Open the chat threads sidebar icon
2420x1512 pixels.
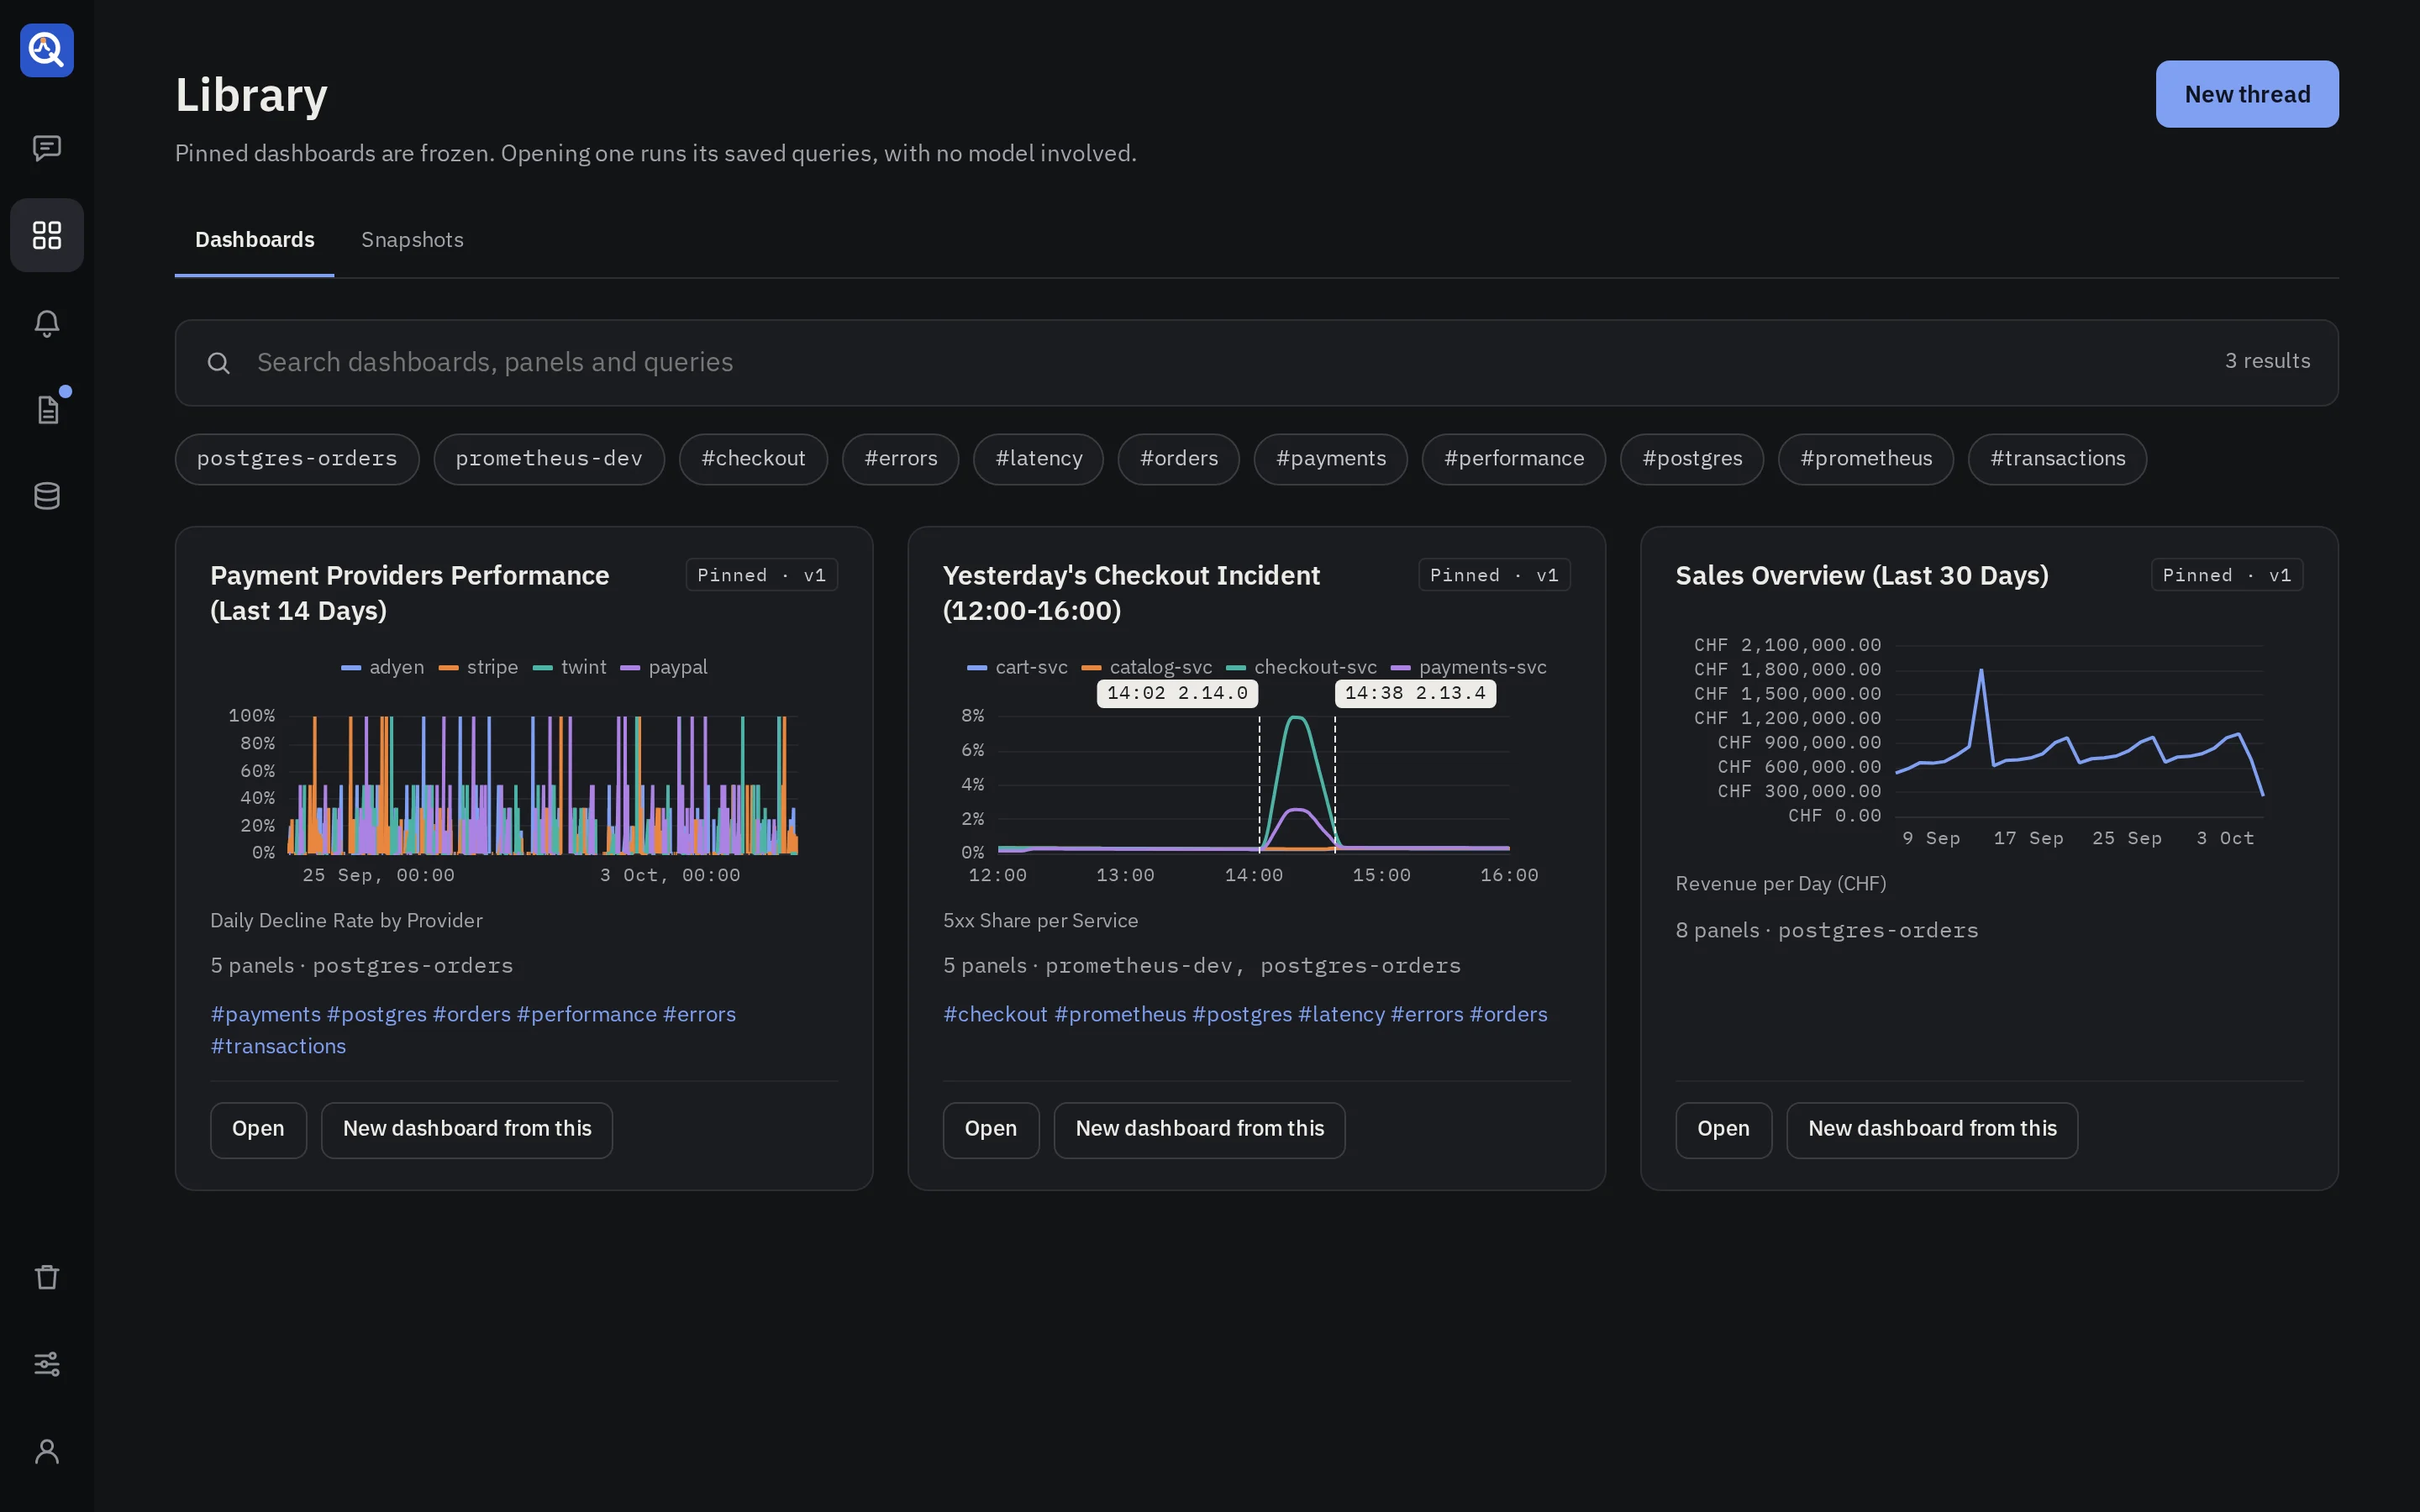click(x=47, y=148)
